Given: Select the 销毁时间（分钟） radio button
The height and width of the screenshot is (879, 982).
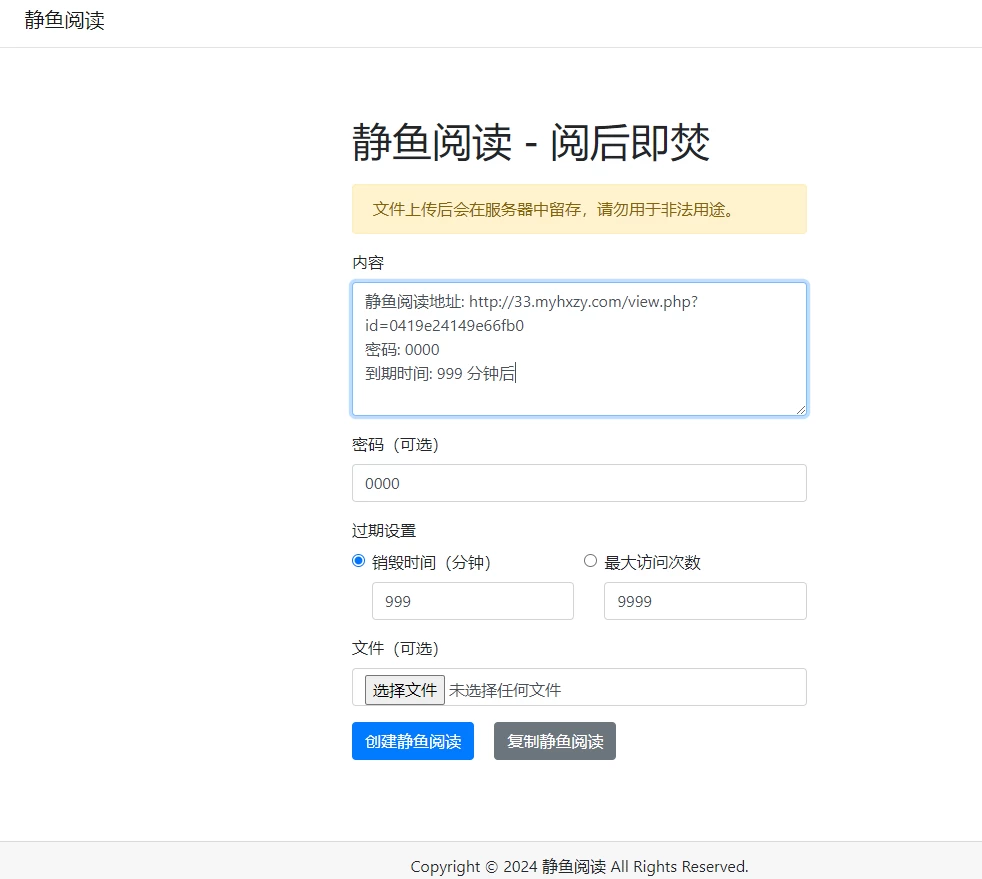Looking at the screenshot, I should [x=359, y=561].
